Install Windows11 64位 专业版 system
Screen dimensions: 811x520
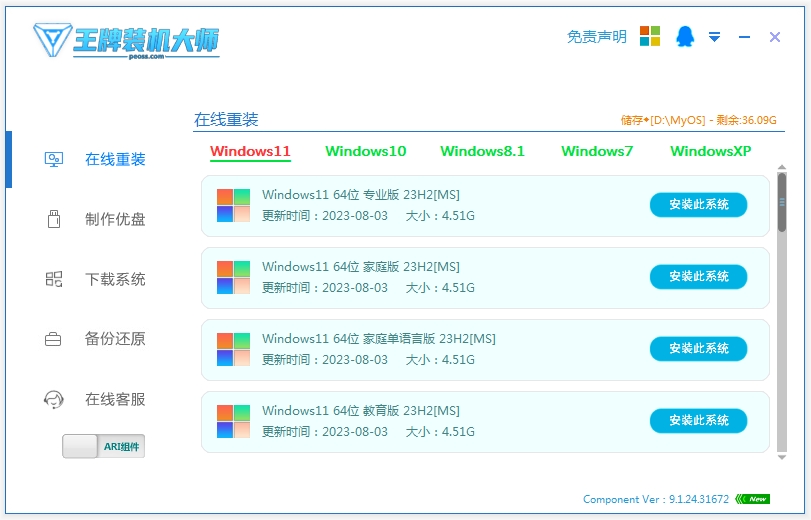(698, 205)
